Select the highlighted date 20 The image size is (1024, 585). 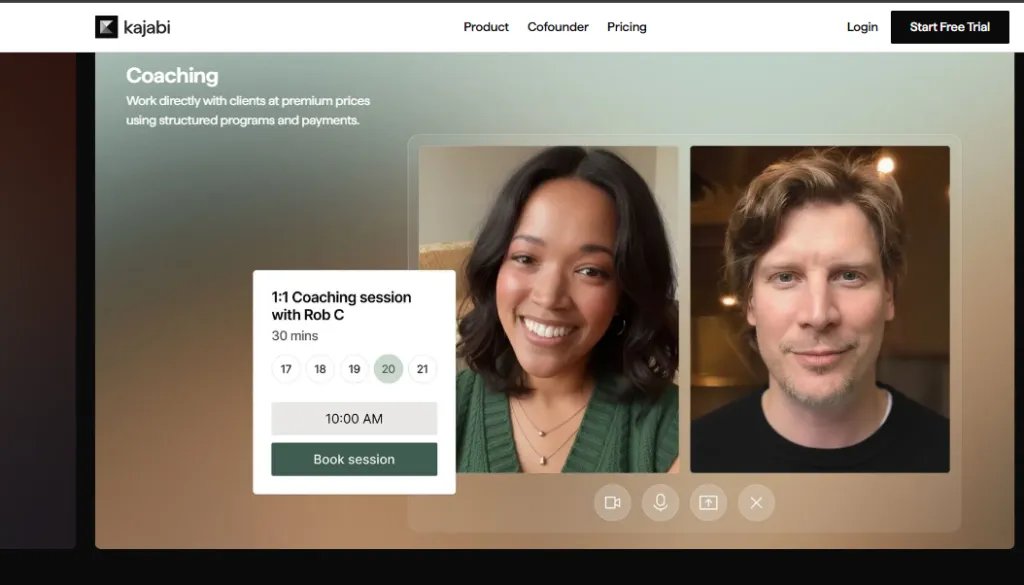tap(388, 369)
